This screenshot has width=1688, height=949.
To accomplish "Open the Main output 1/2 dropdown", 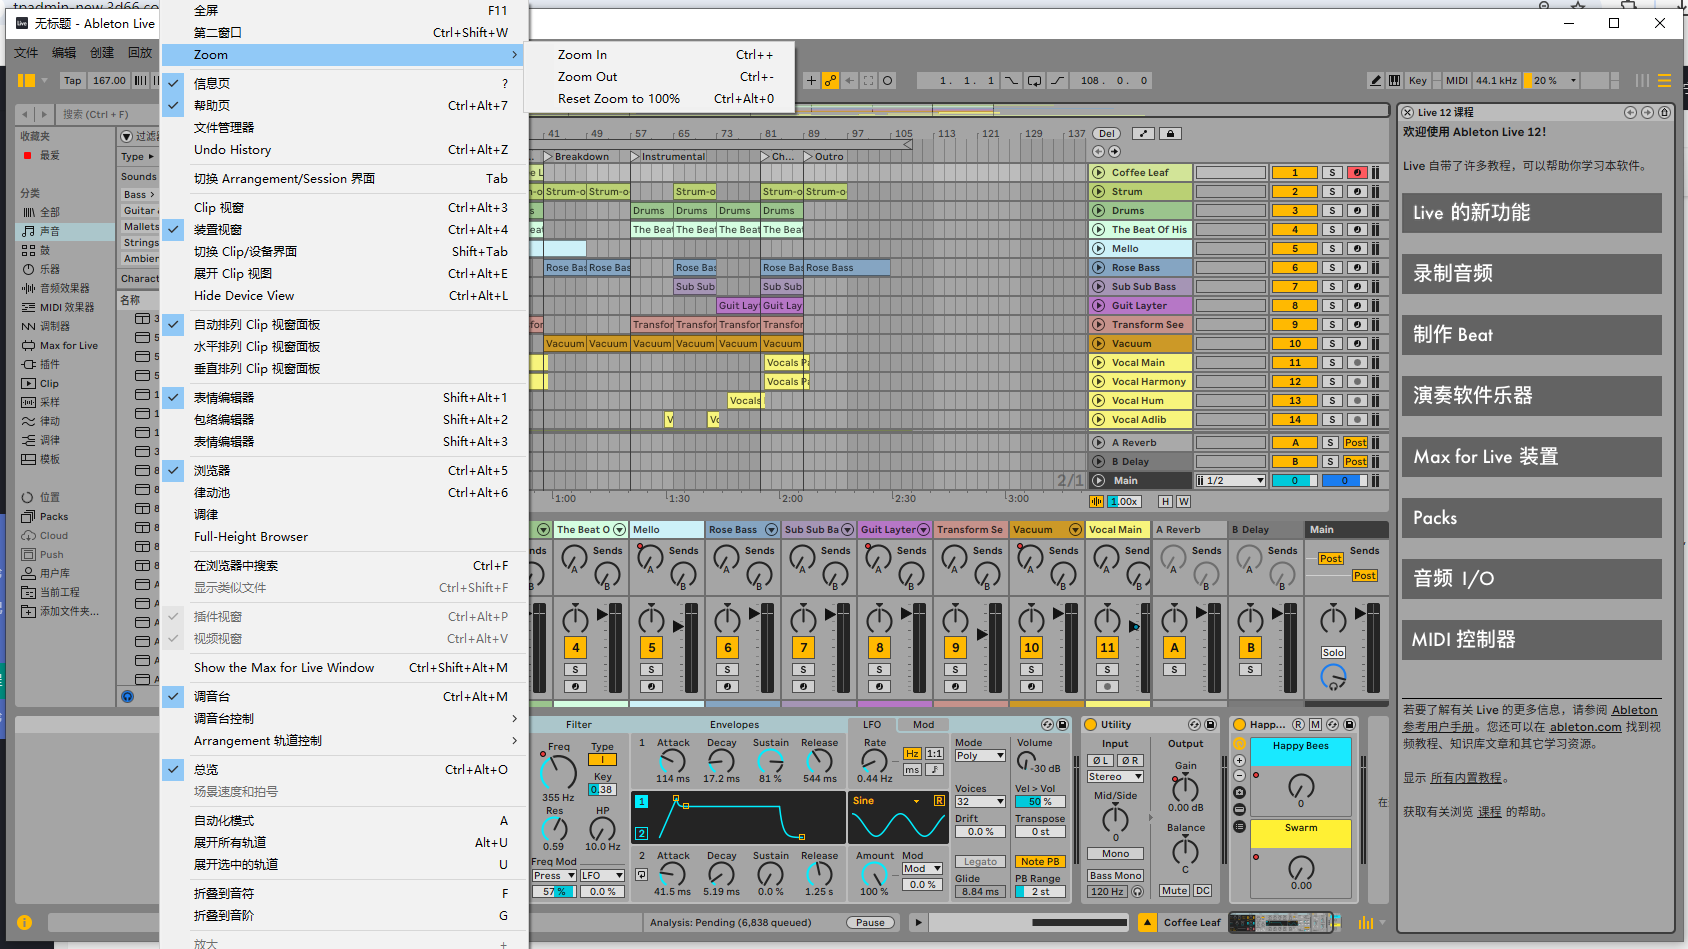I will click(1231, 481).
